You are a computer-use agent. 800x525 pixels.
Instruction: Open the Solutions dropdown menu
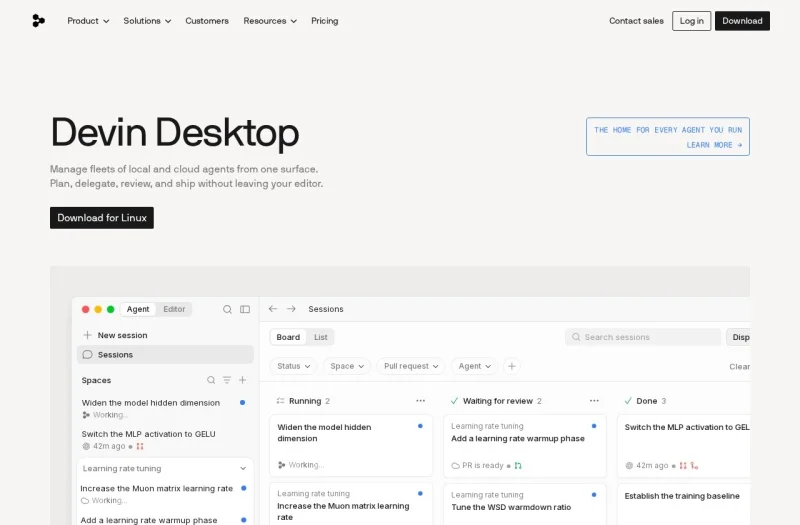coord(147,21)
